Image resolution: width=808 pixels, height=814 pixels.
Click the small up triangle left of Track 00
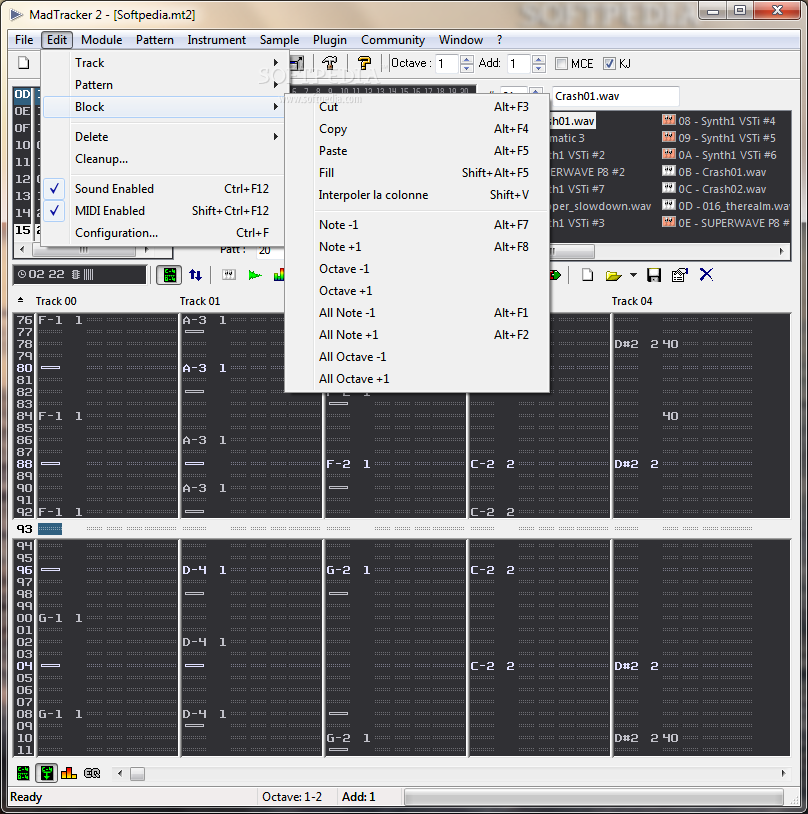coord(20,300)
